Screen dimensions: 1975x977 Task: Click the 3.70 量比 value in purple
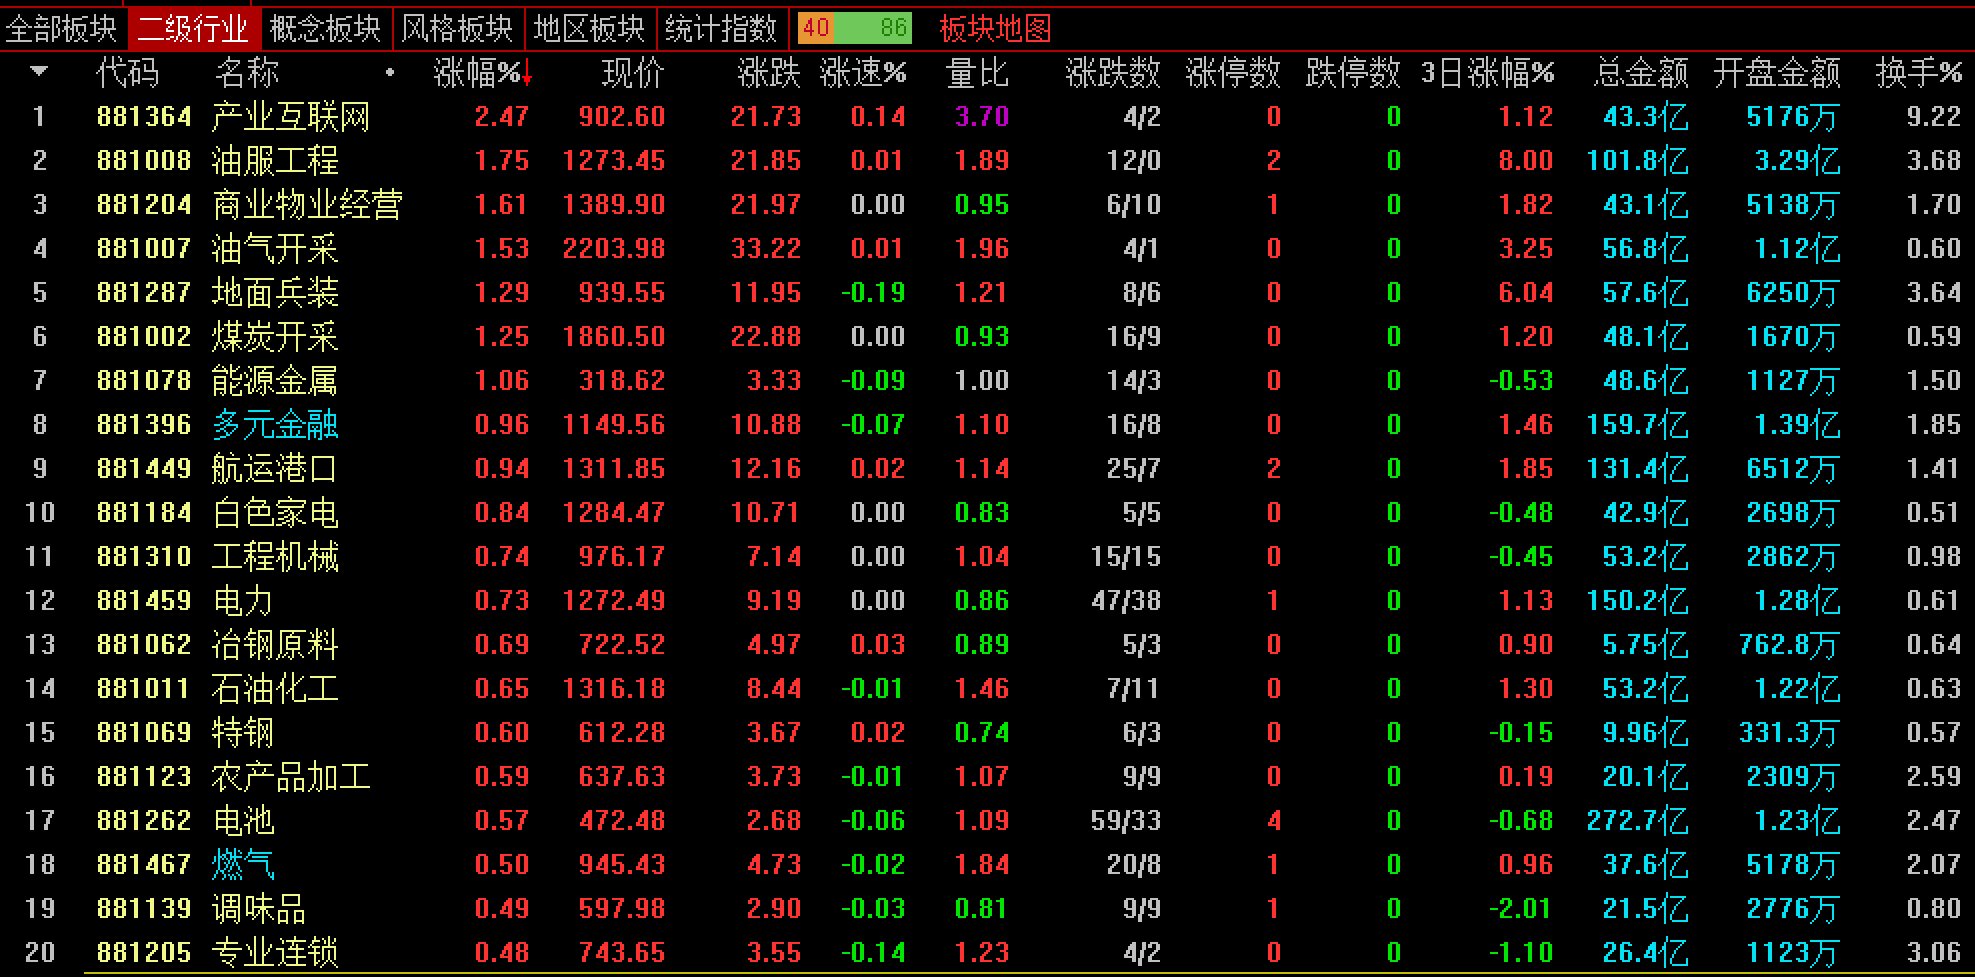(x=982, y=117)
